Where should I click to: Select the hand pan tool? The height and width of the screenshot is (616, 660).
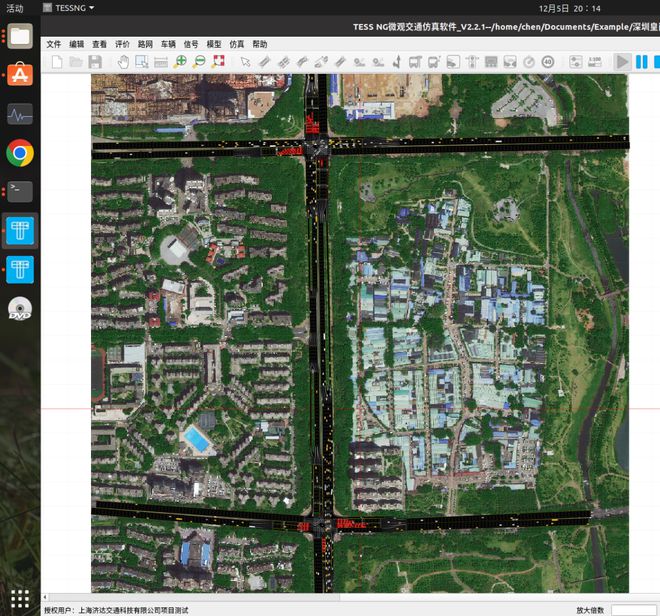[123, 62]
